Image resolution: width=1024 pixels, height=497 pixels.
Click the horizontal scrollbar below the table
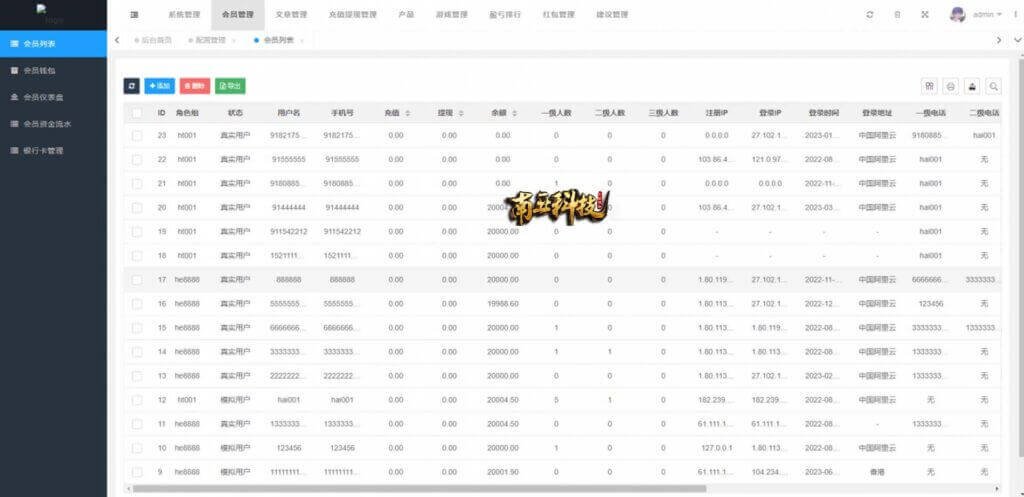click(x=420, y=489)
